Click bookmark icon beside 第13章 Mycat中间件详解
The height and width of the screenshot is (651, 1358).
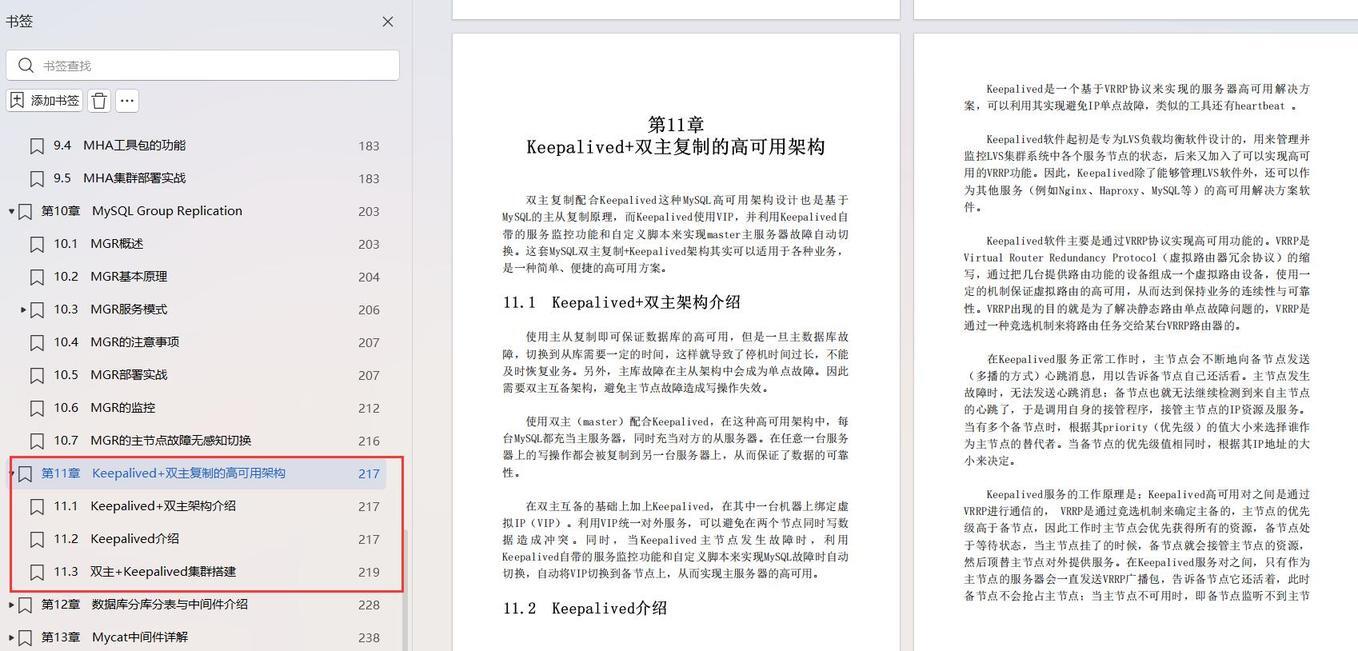click(25, 638)
